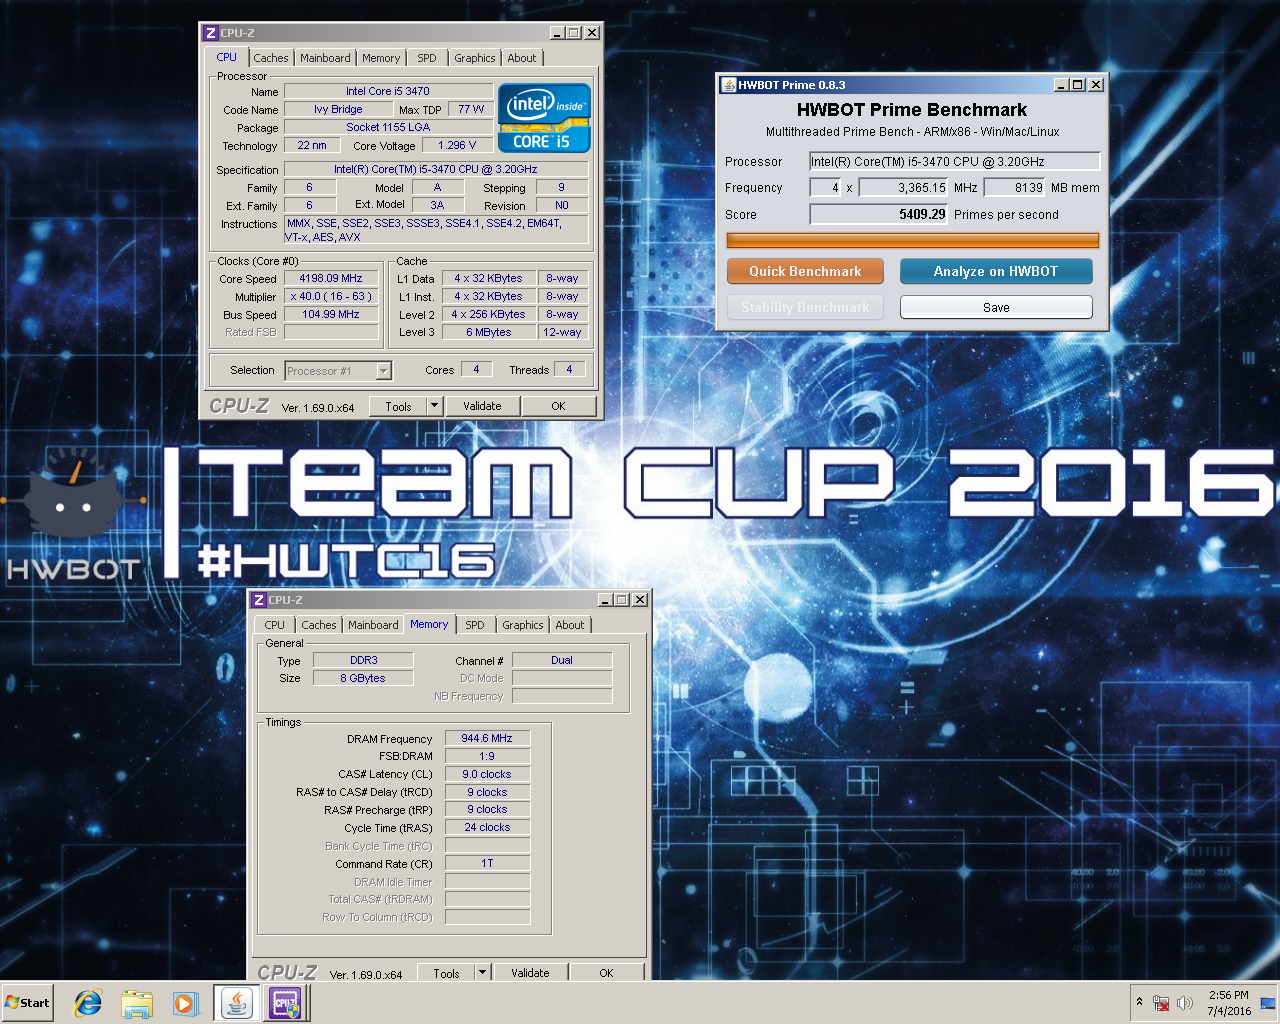Click the taskbar clock showing 2:56 PM

1228,1003
